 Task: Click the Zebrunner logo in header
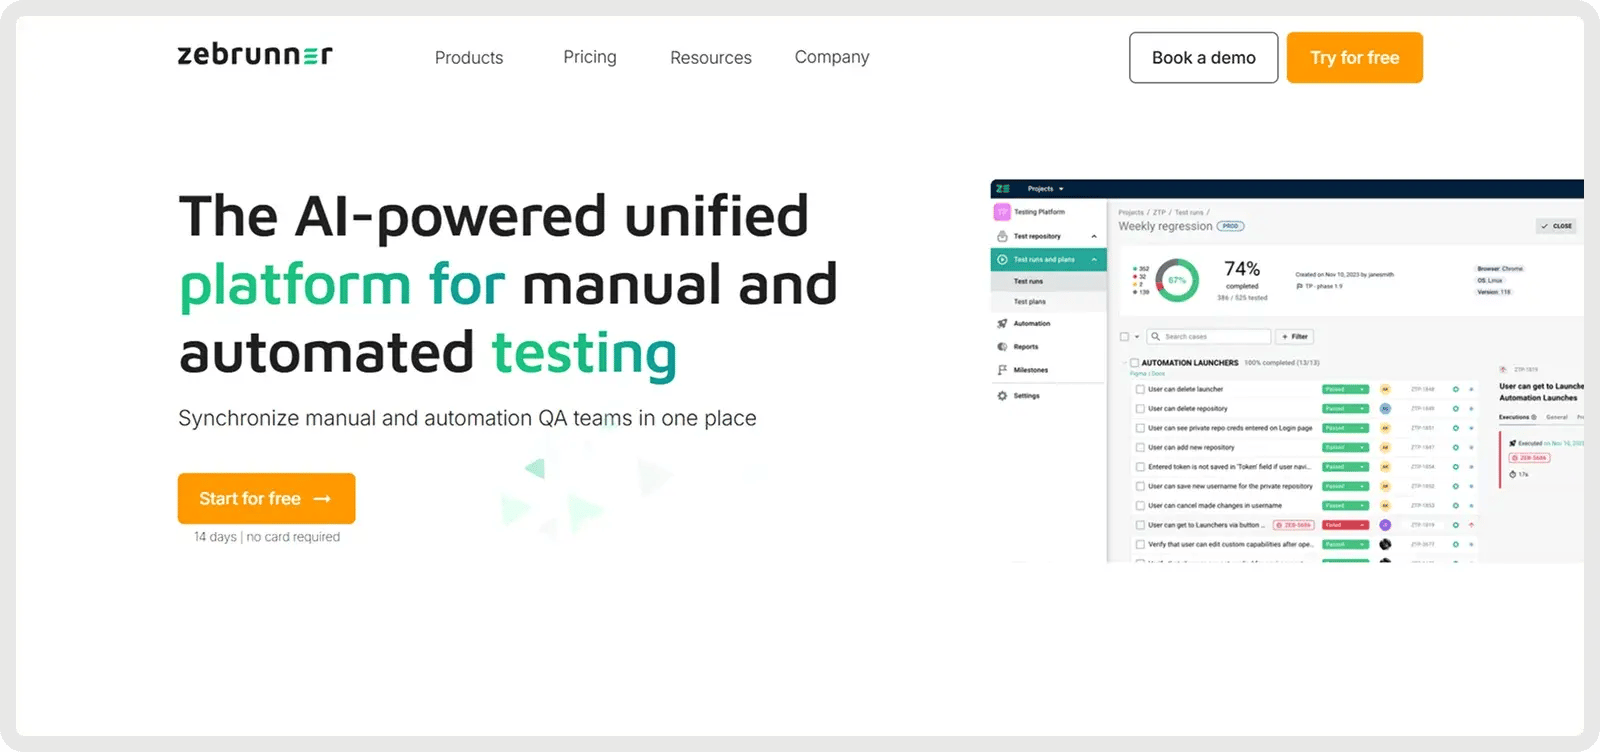point(254,55)
